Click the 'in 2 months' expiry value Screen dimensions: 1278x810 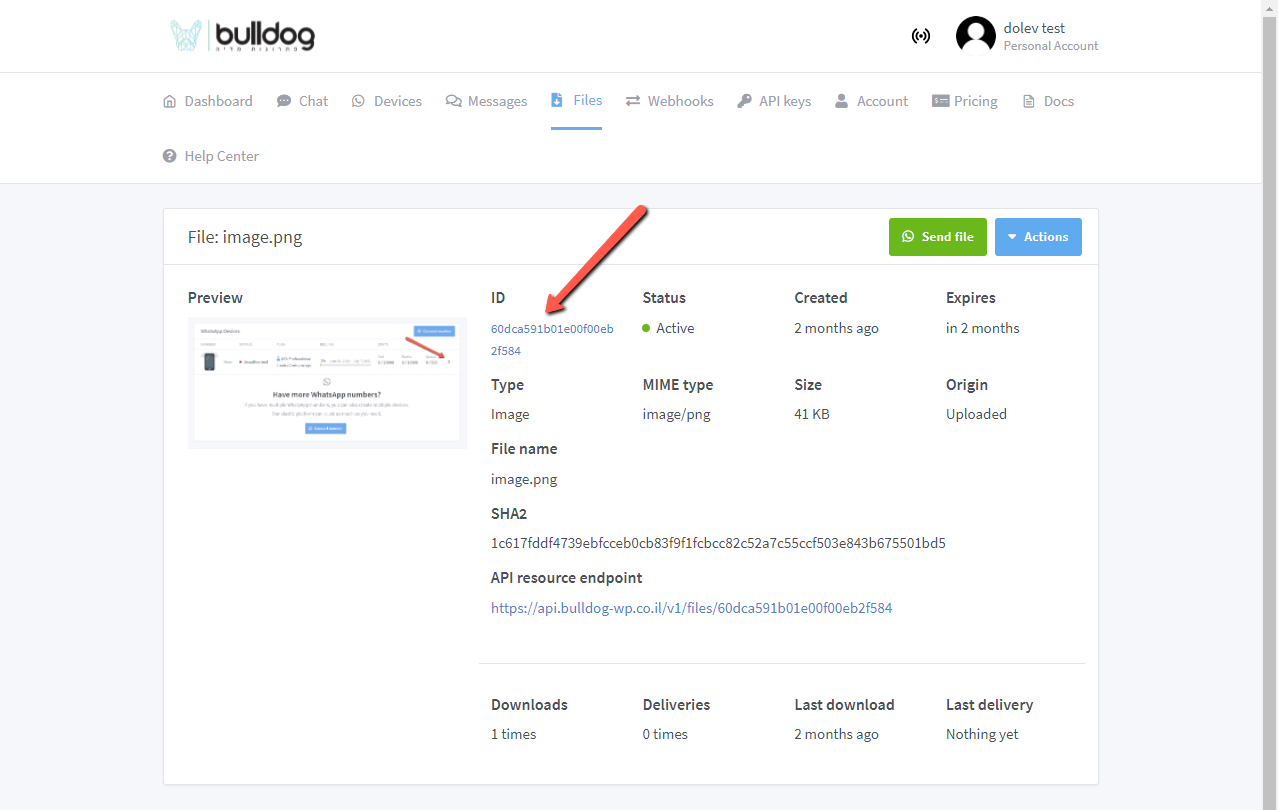pos(983,328)
